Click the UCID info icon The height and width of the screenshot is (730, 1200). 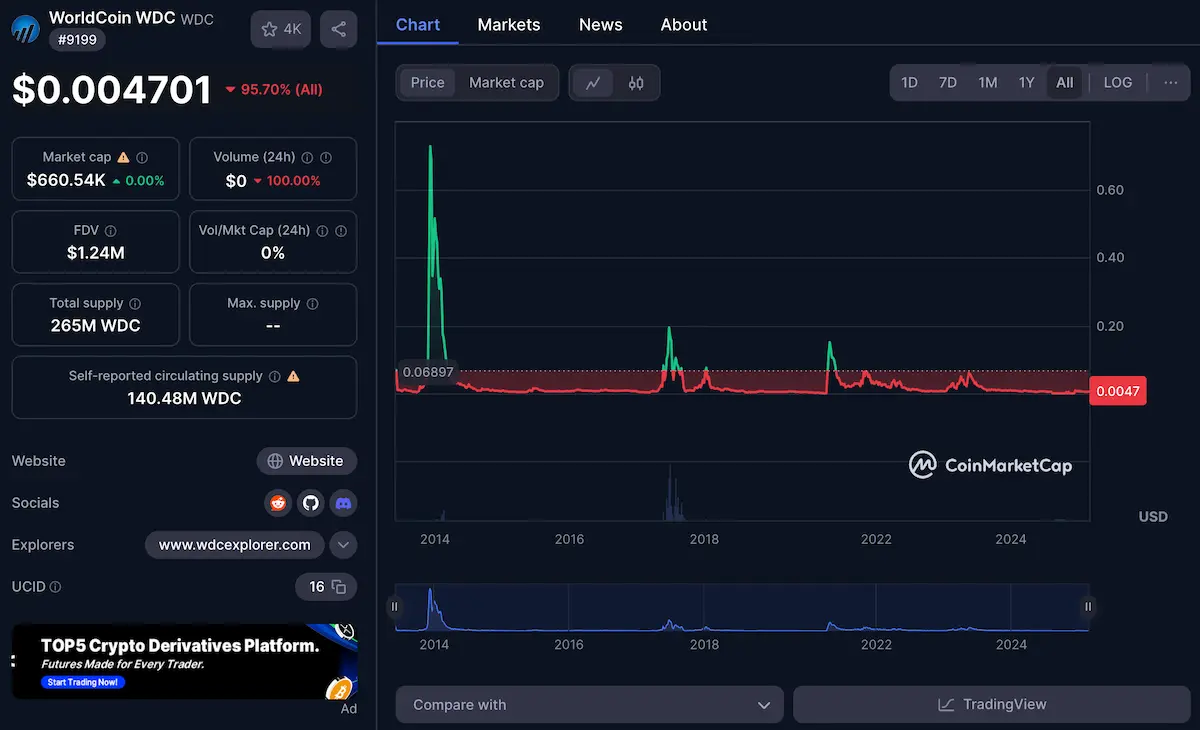point(55,587)
